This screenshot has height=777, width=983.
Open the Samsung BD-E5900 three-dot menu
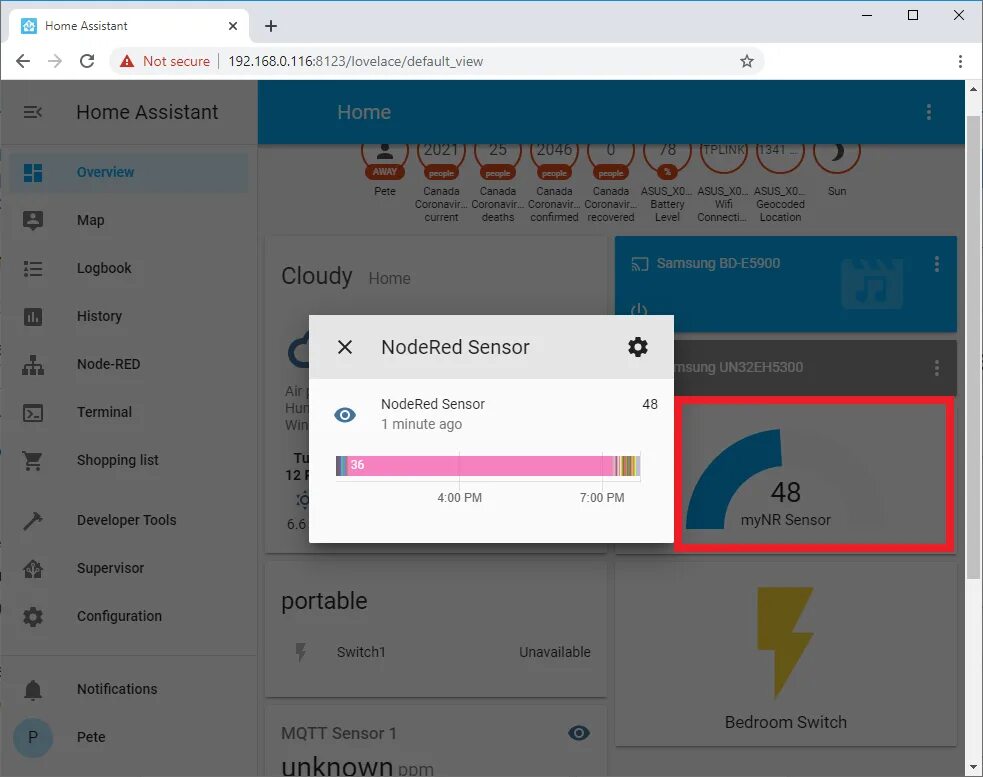click(937, 263)
